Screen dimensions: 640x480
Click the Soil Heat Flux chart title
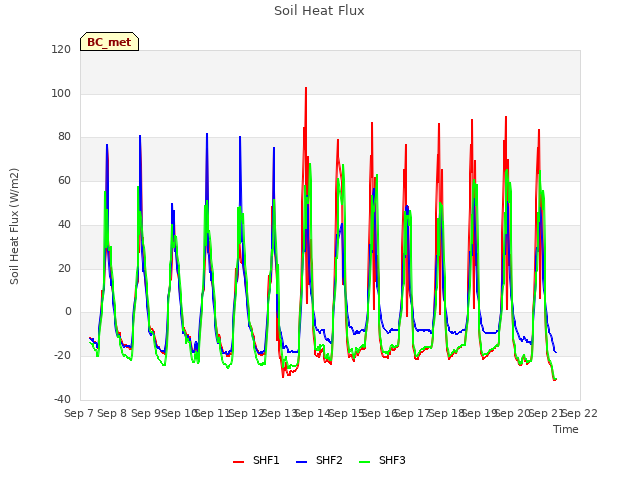click(x=319, y=11)
